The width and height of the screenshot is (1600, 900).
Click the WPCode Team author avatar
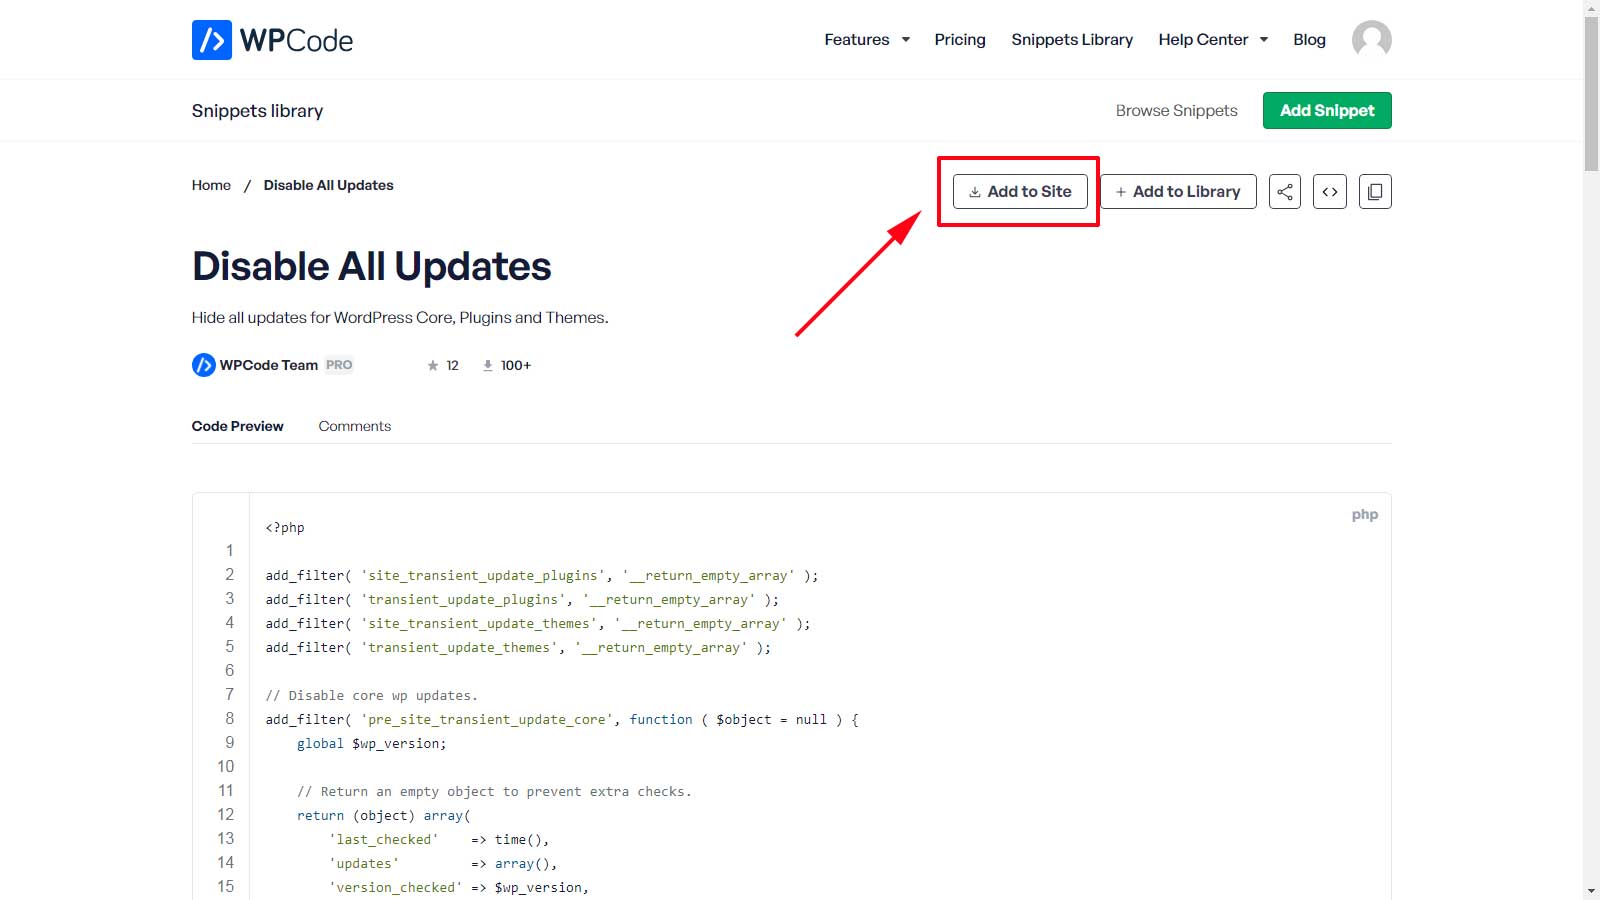(x=204, y=365)
